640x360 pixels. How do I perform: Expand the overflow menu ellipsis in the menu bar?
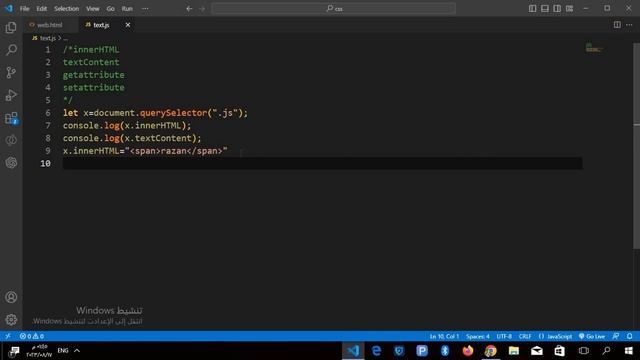(x=145, y=9)
